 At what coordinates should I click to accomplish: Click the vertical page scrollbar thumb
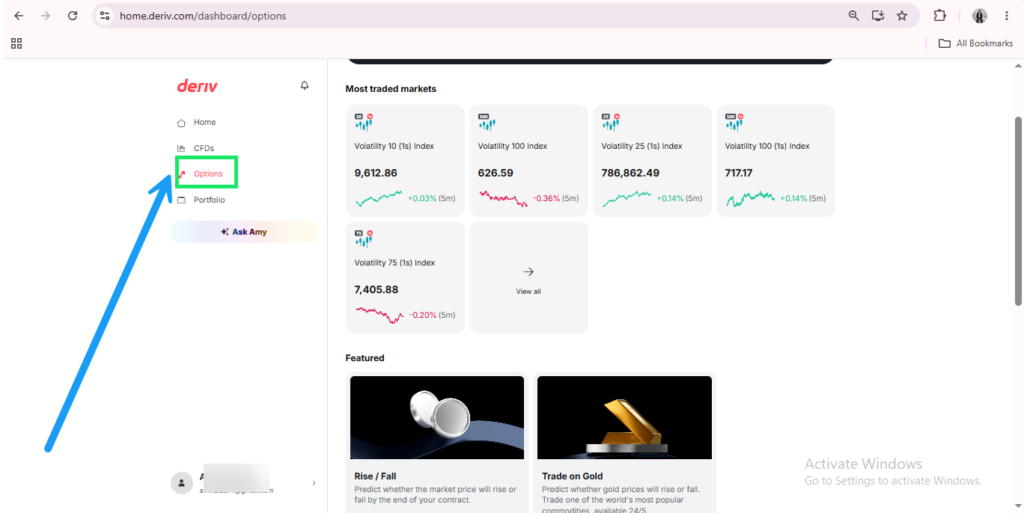(x=1017, y=211)
